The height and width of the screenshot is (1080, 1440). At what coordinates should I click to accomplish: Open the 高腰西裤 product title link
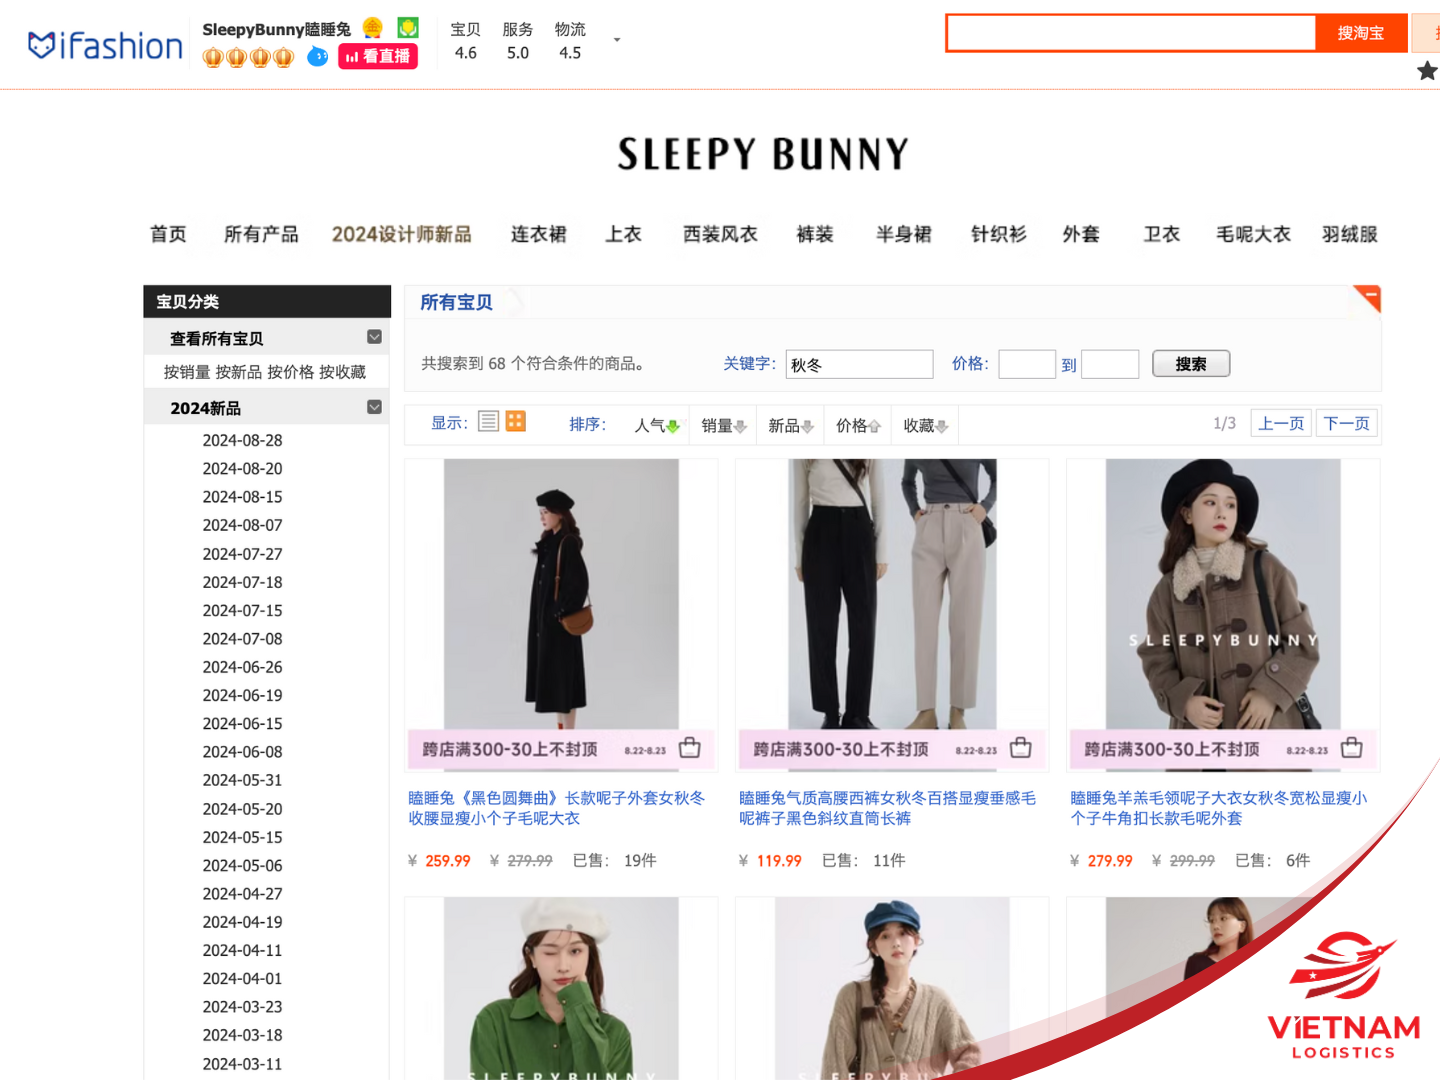[887, 808]
